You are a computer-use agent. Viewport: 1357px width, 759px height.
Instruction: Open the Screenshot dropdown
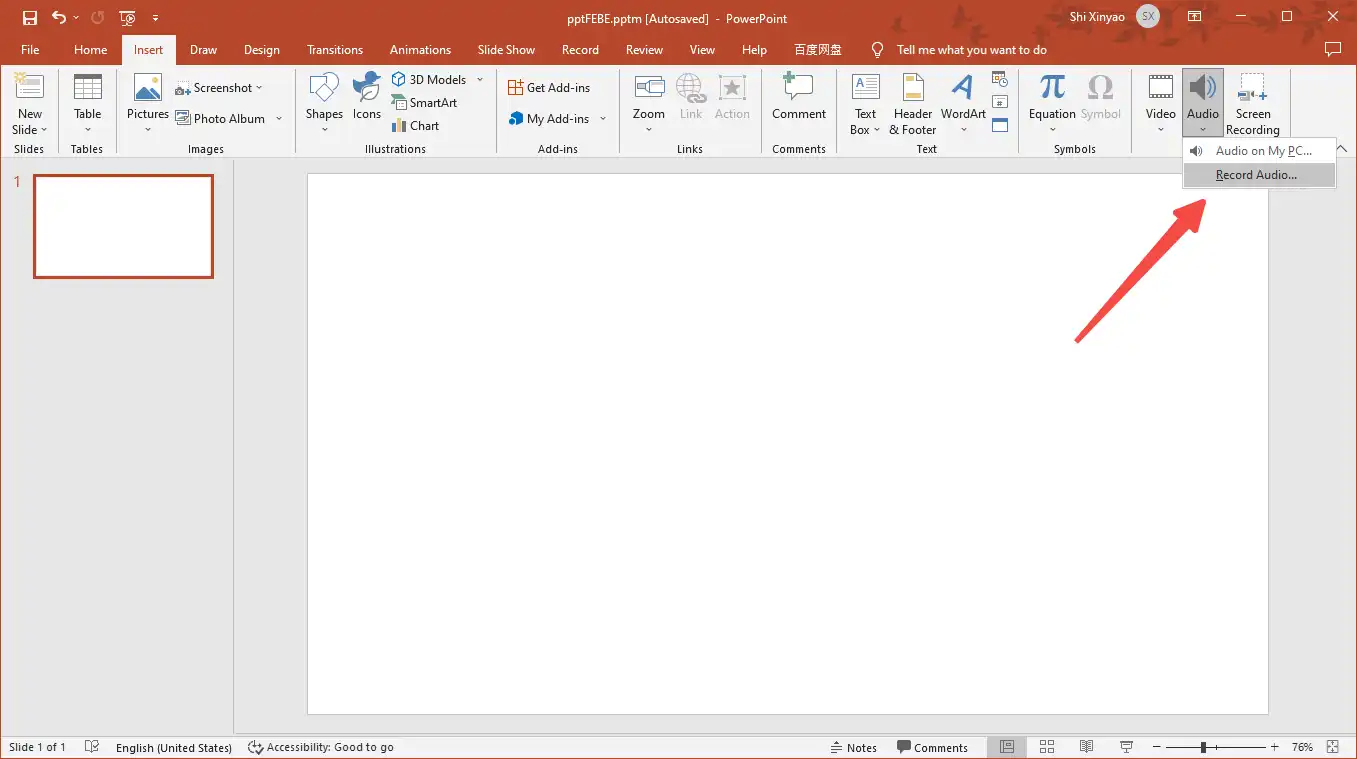[219, 88]
